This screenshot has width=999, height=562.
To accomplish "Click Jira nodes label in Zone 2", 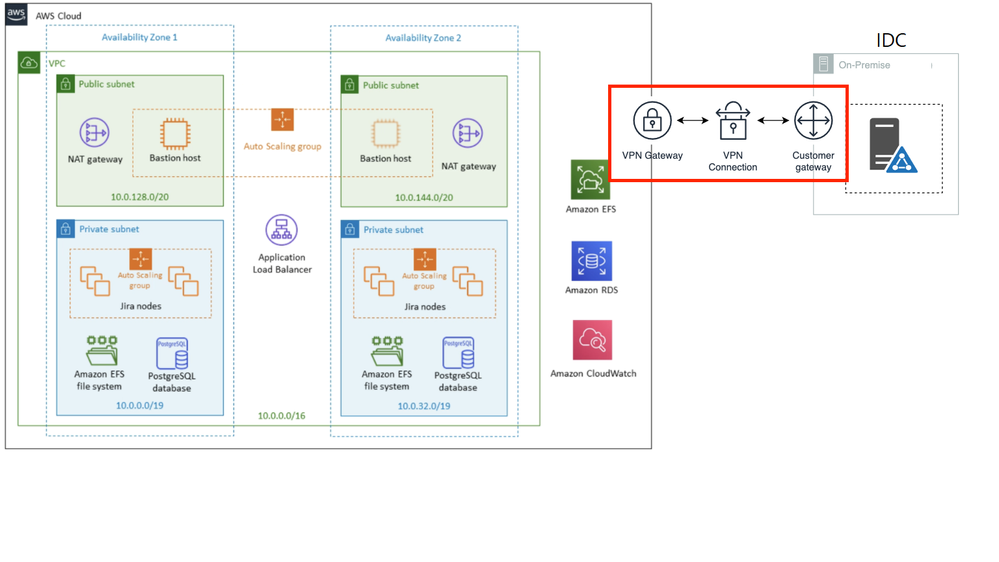I will pyautogui.click(x=425, y=306).
